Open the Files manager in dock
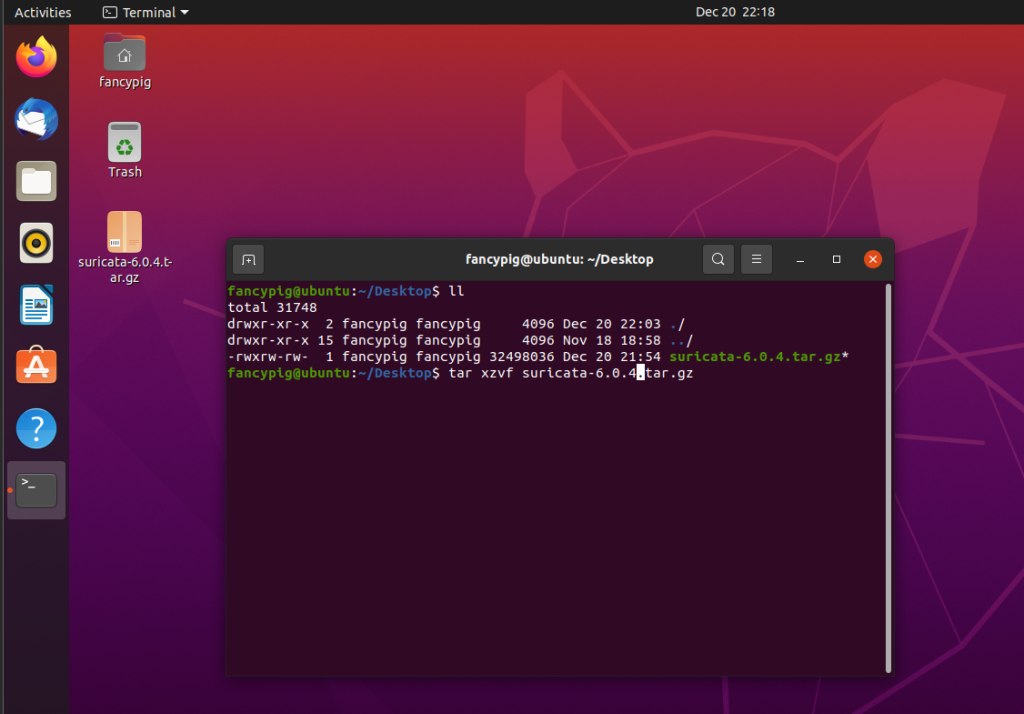 pyautogui.click(x=37, y=181)
